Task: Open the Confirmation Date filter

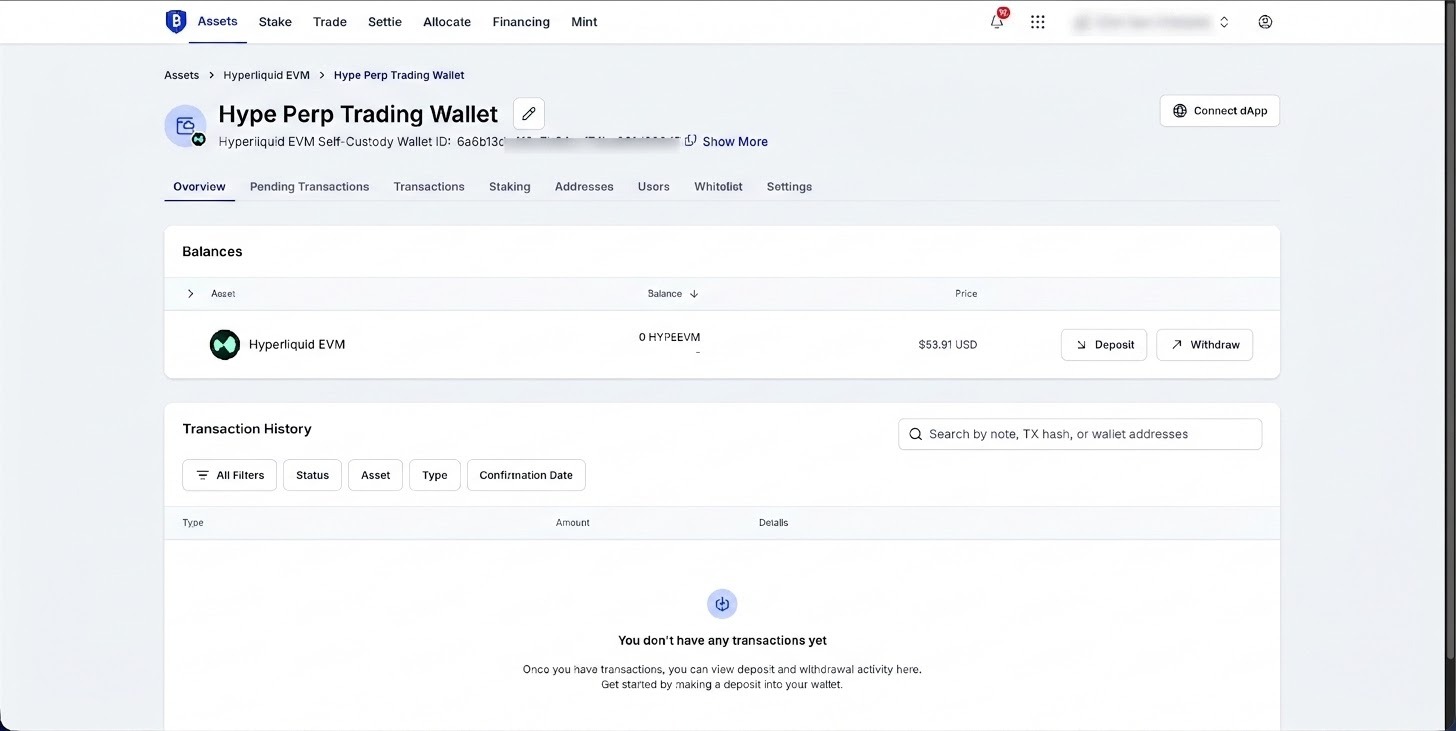Action: pyautogui.click(x=526, y=475)
